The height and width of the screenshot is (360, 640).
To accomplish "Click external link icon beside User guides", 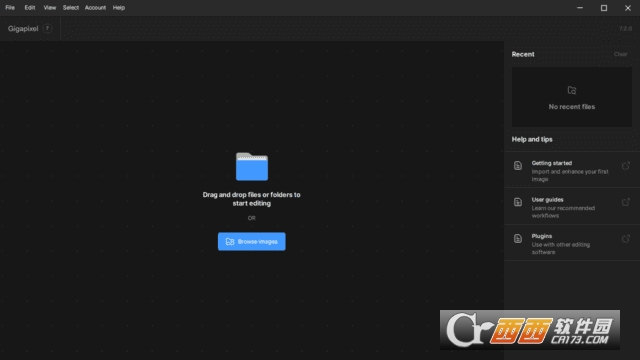I will [x=625, y=202].
